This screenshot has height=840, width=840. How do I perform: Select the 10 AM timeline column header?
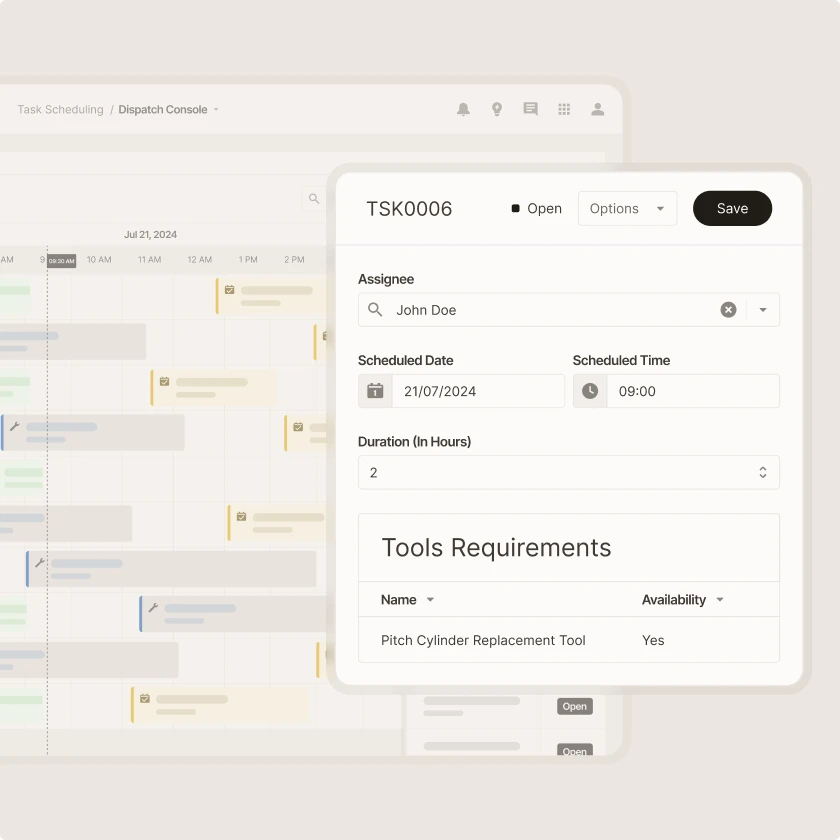click(99, 260)
